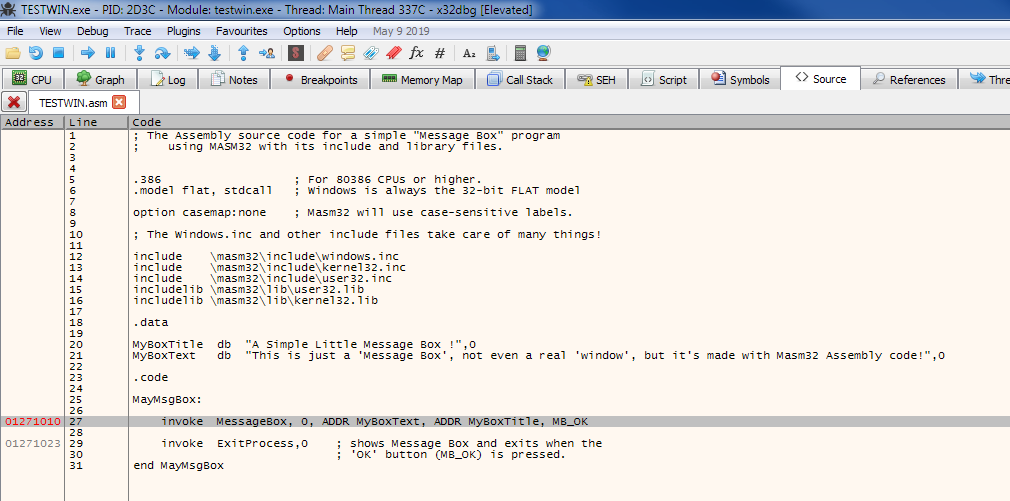This screenshot has height=501, width=1010.
Task: Select address 01271010
Action: (x=33, y=422)
